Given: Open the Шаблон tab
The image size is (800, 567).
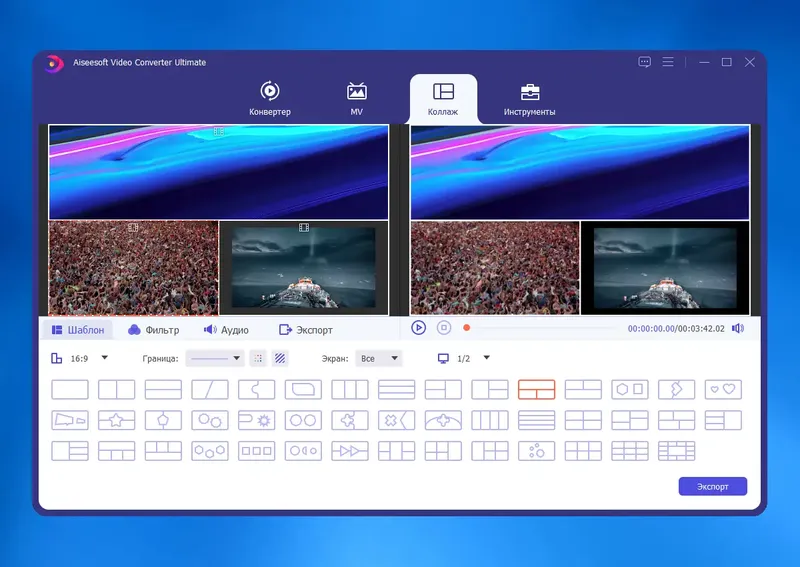Looking at the screenshot, I should pyautogui.click(x=78, y=330).
